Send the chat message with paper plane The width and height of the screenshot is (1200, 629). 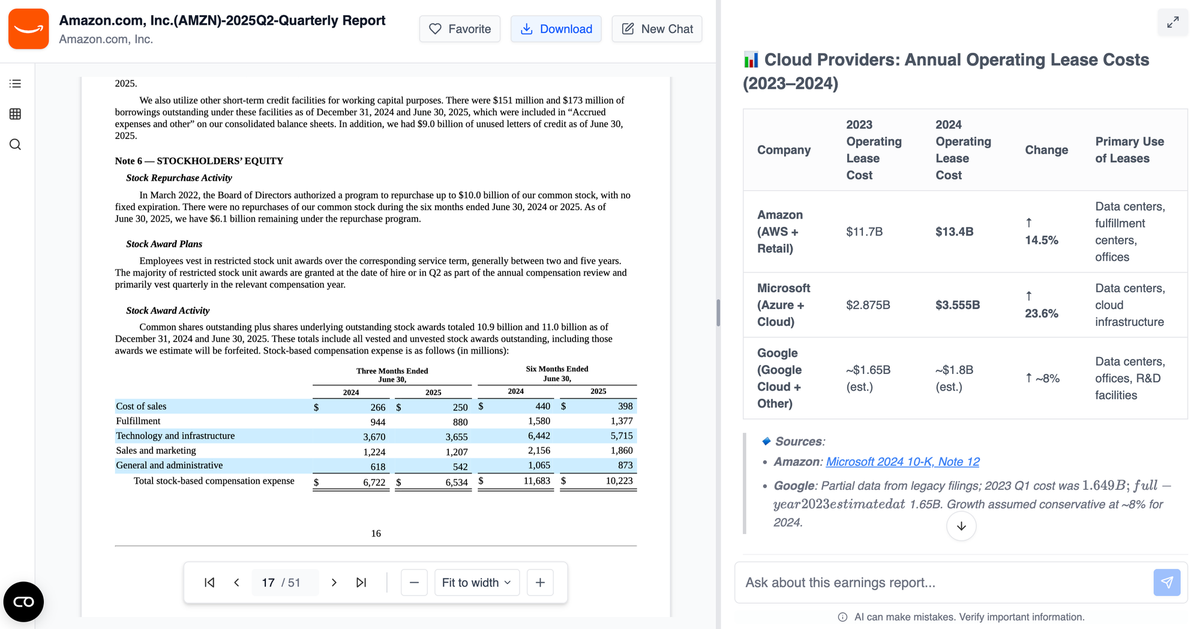click(x=1166, y=583)
